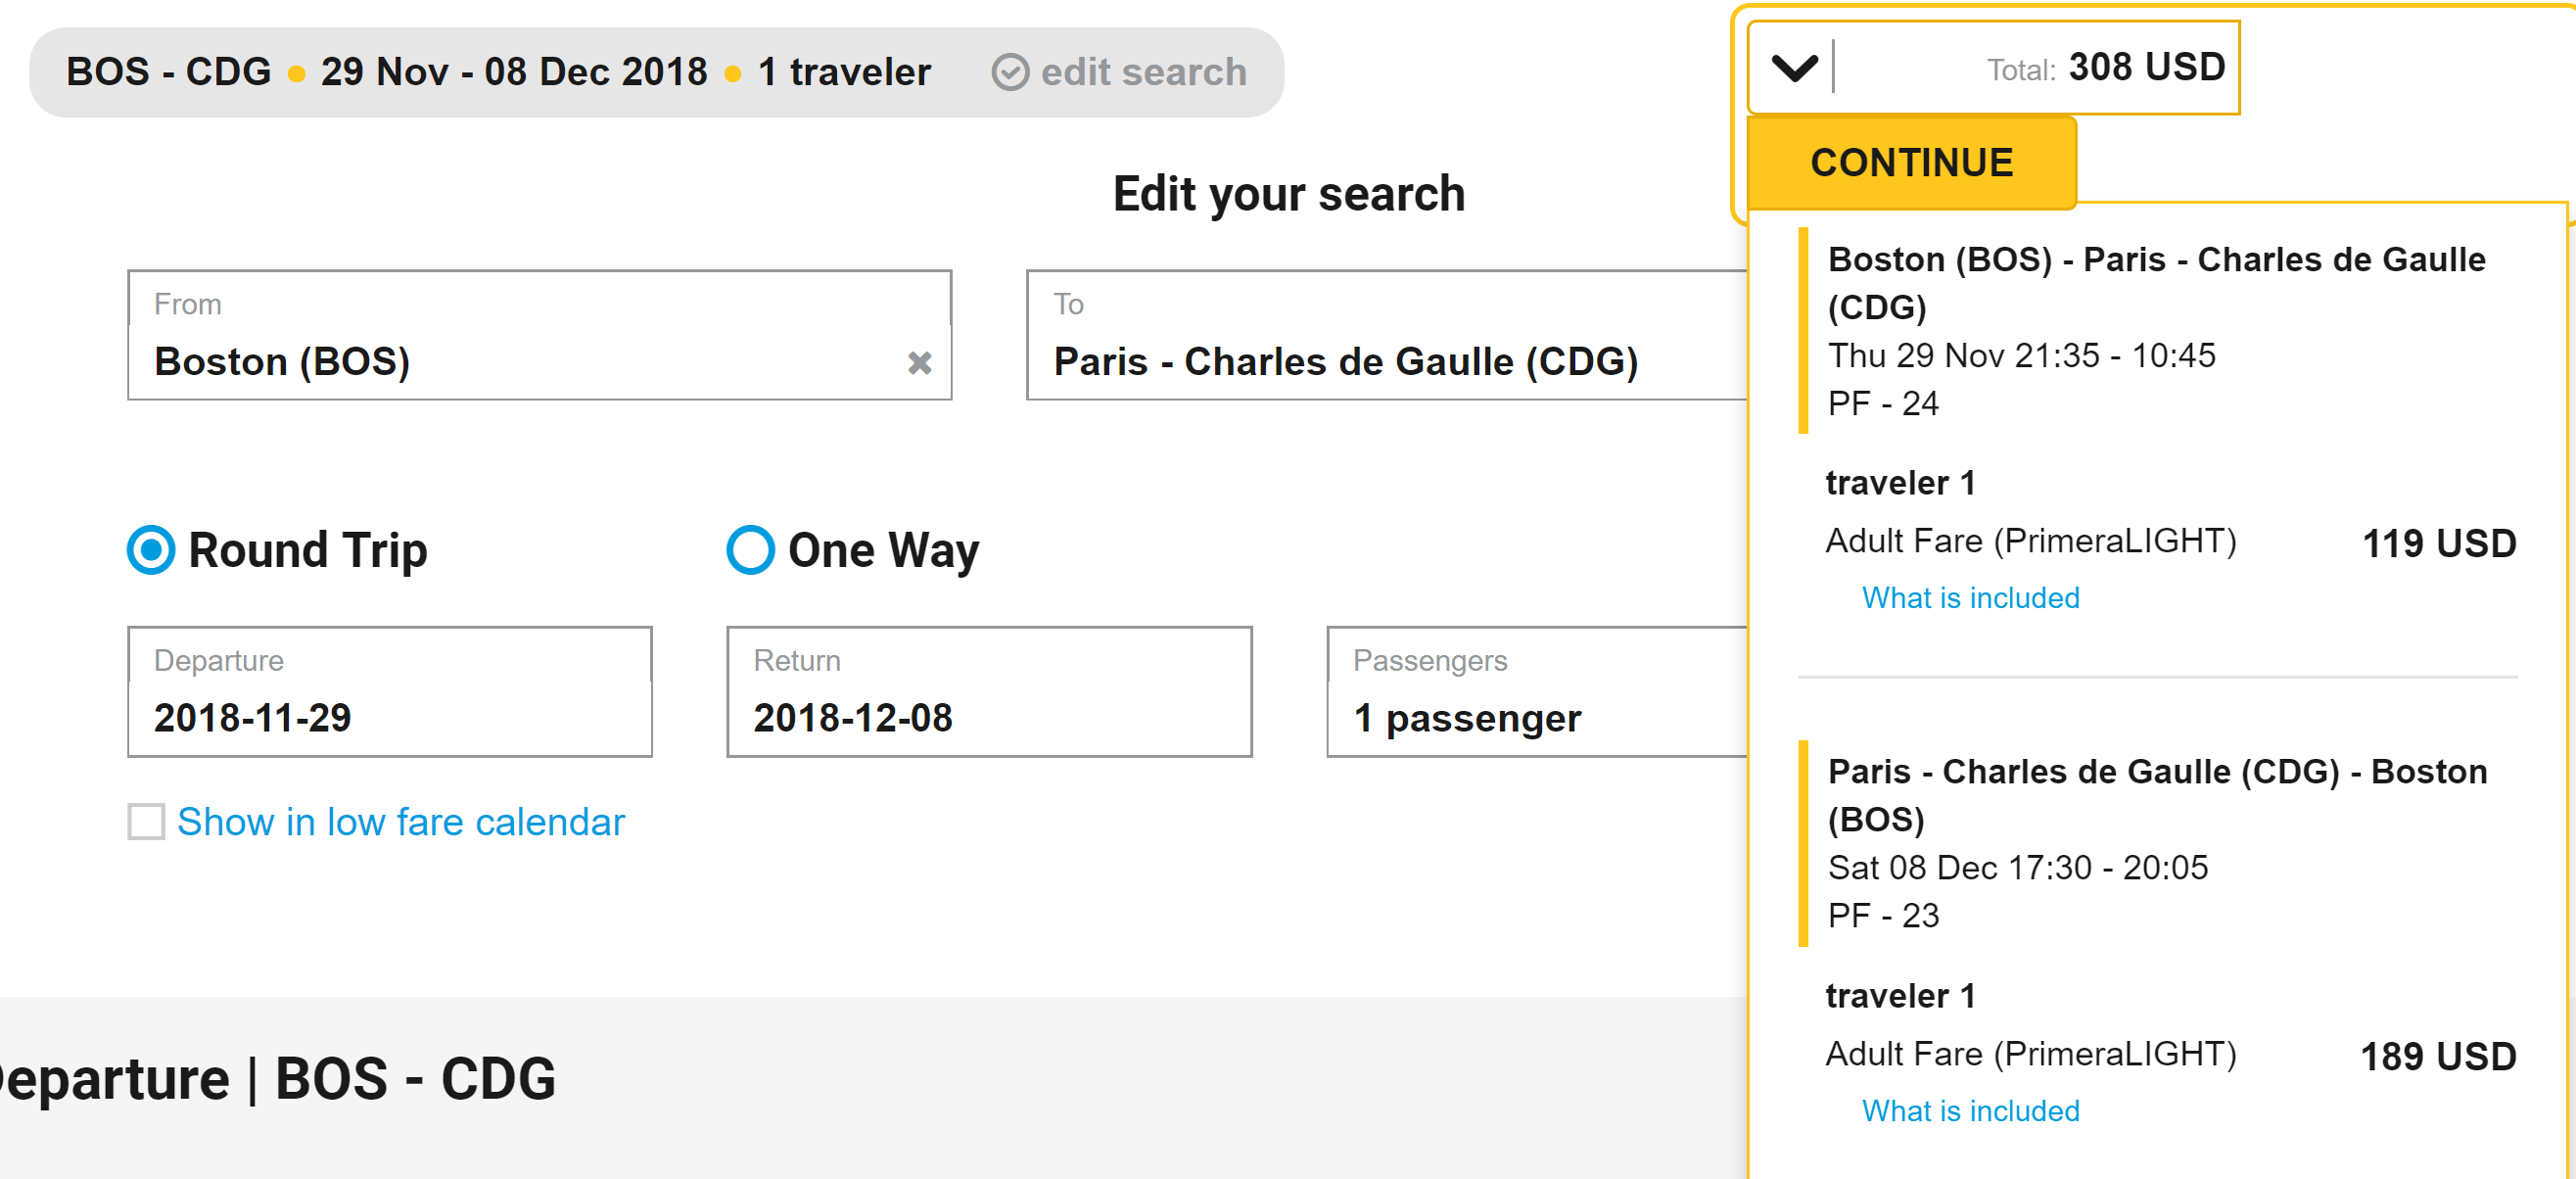
Task: Click the BOS - CDG search summary text
Action: pos(168,72)
